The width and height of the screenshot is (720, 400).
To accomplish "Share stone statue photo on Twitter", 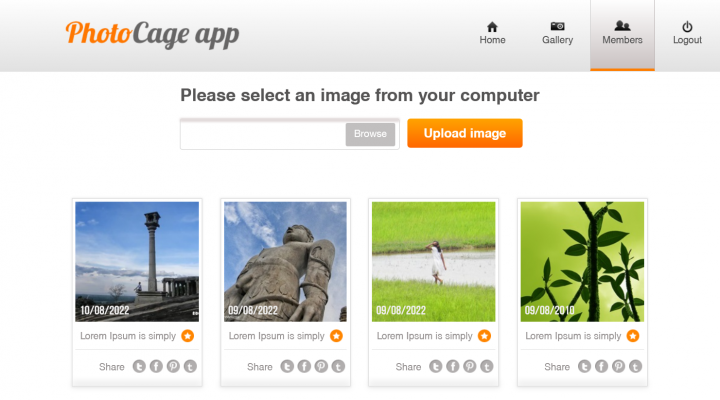I will [287, 366].
